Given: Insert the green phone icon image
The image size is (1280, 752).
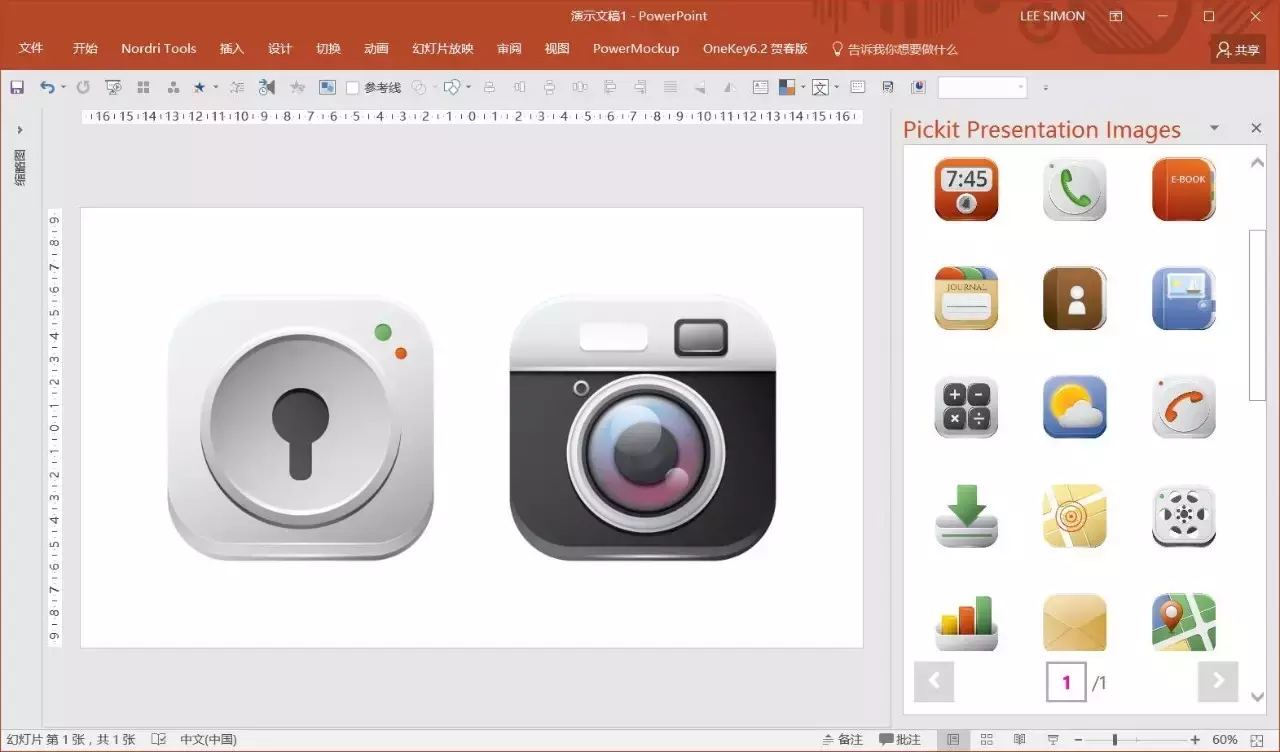Looking at the screenshot, I should [1075, 189].
